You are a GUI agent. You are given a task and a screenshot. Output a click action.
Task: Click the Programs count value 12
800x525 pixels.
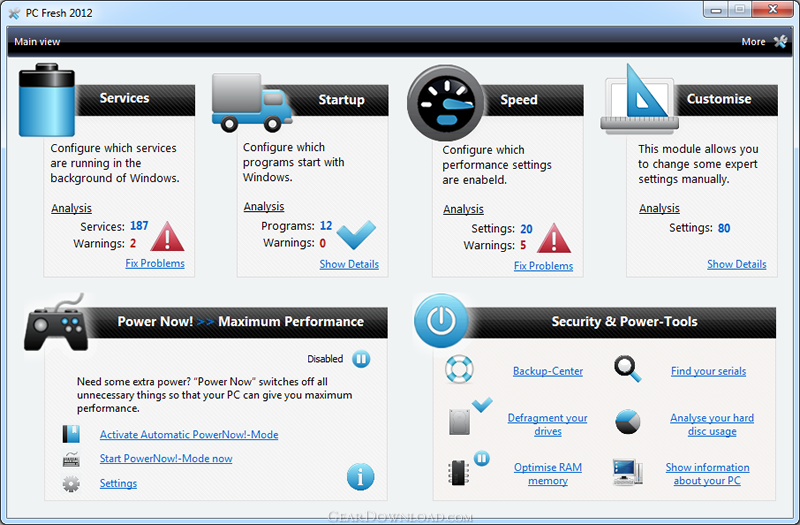[x=326, y=226]
